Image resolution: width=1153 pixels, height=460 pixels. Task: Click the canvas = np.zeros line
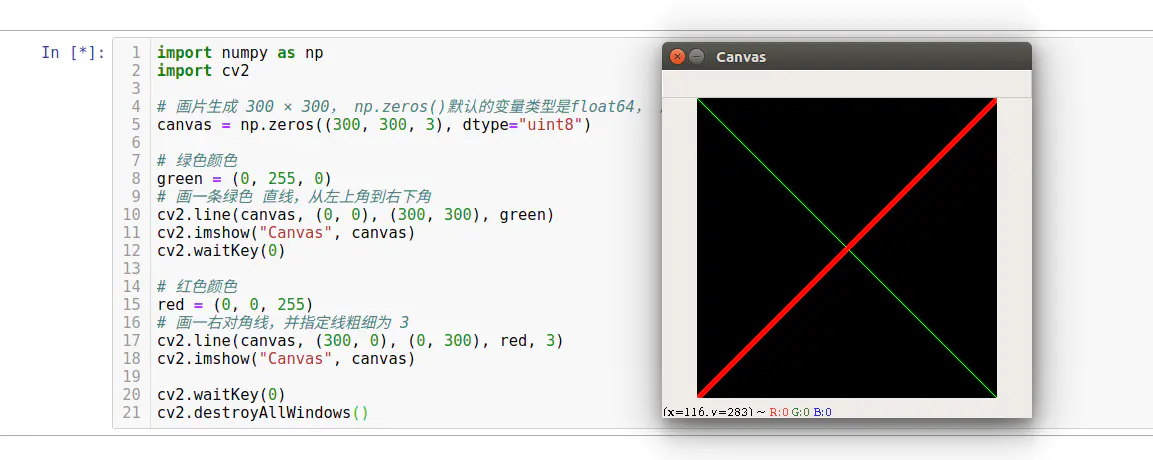pos(374,125)
